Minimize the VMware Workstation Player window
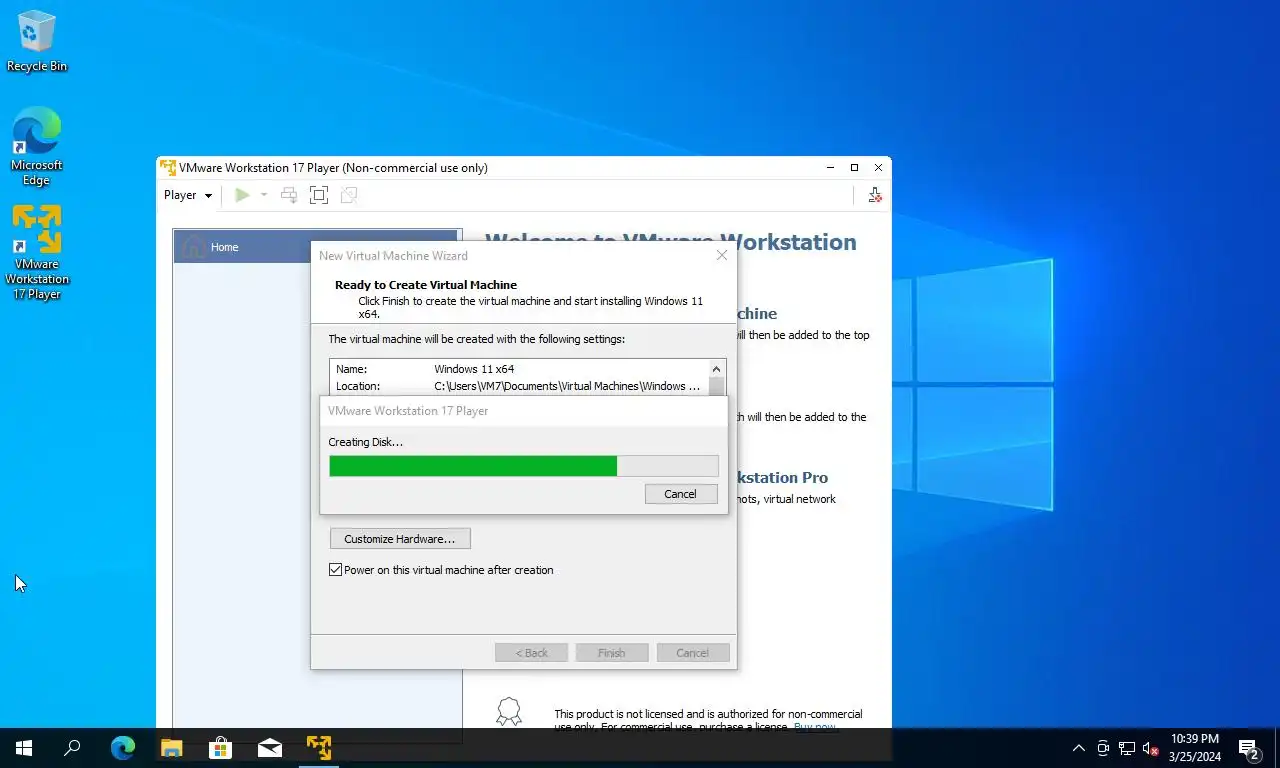 pos(830,167)
